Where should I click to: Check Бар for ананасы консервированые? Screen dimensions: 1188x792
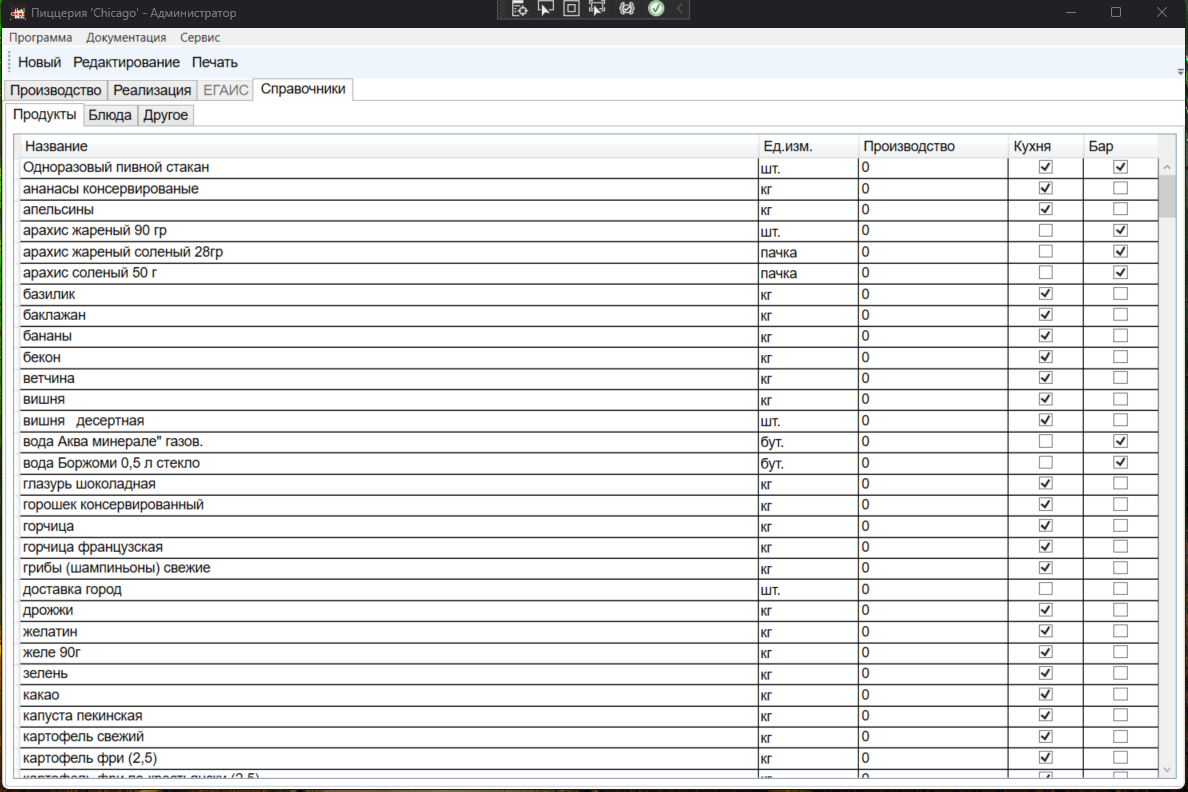click(1121, 188)
